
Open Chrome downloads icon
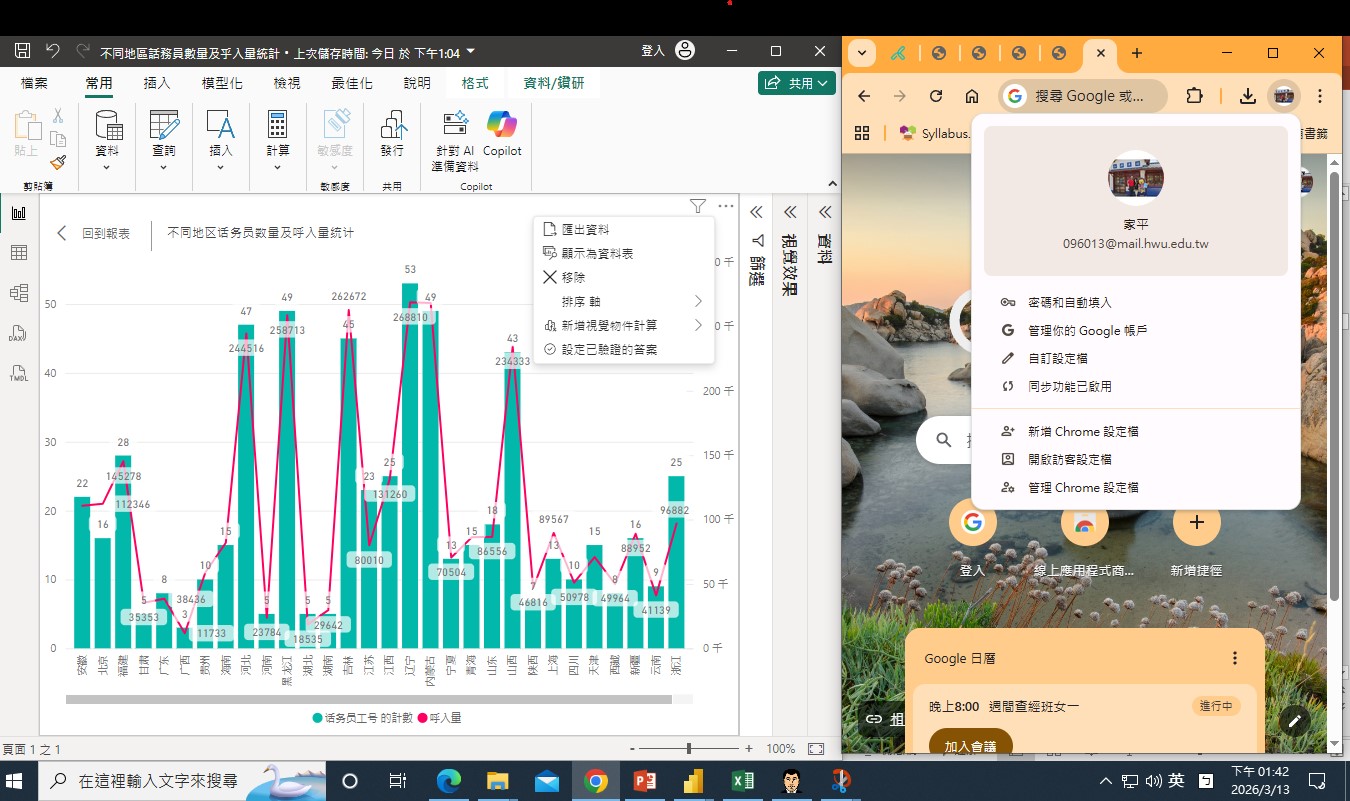pos(1247,96)
